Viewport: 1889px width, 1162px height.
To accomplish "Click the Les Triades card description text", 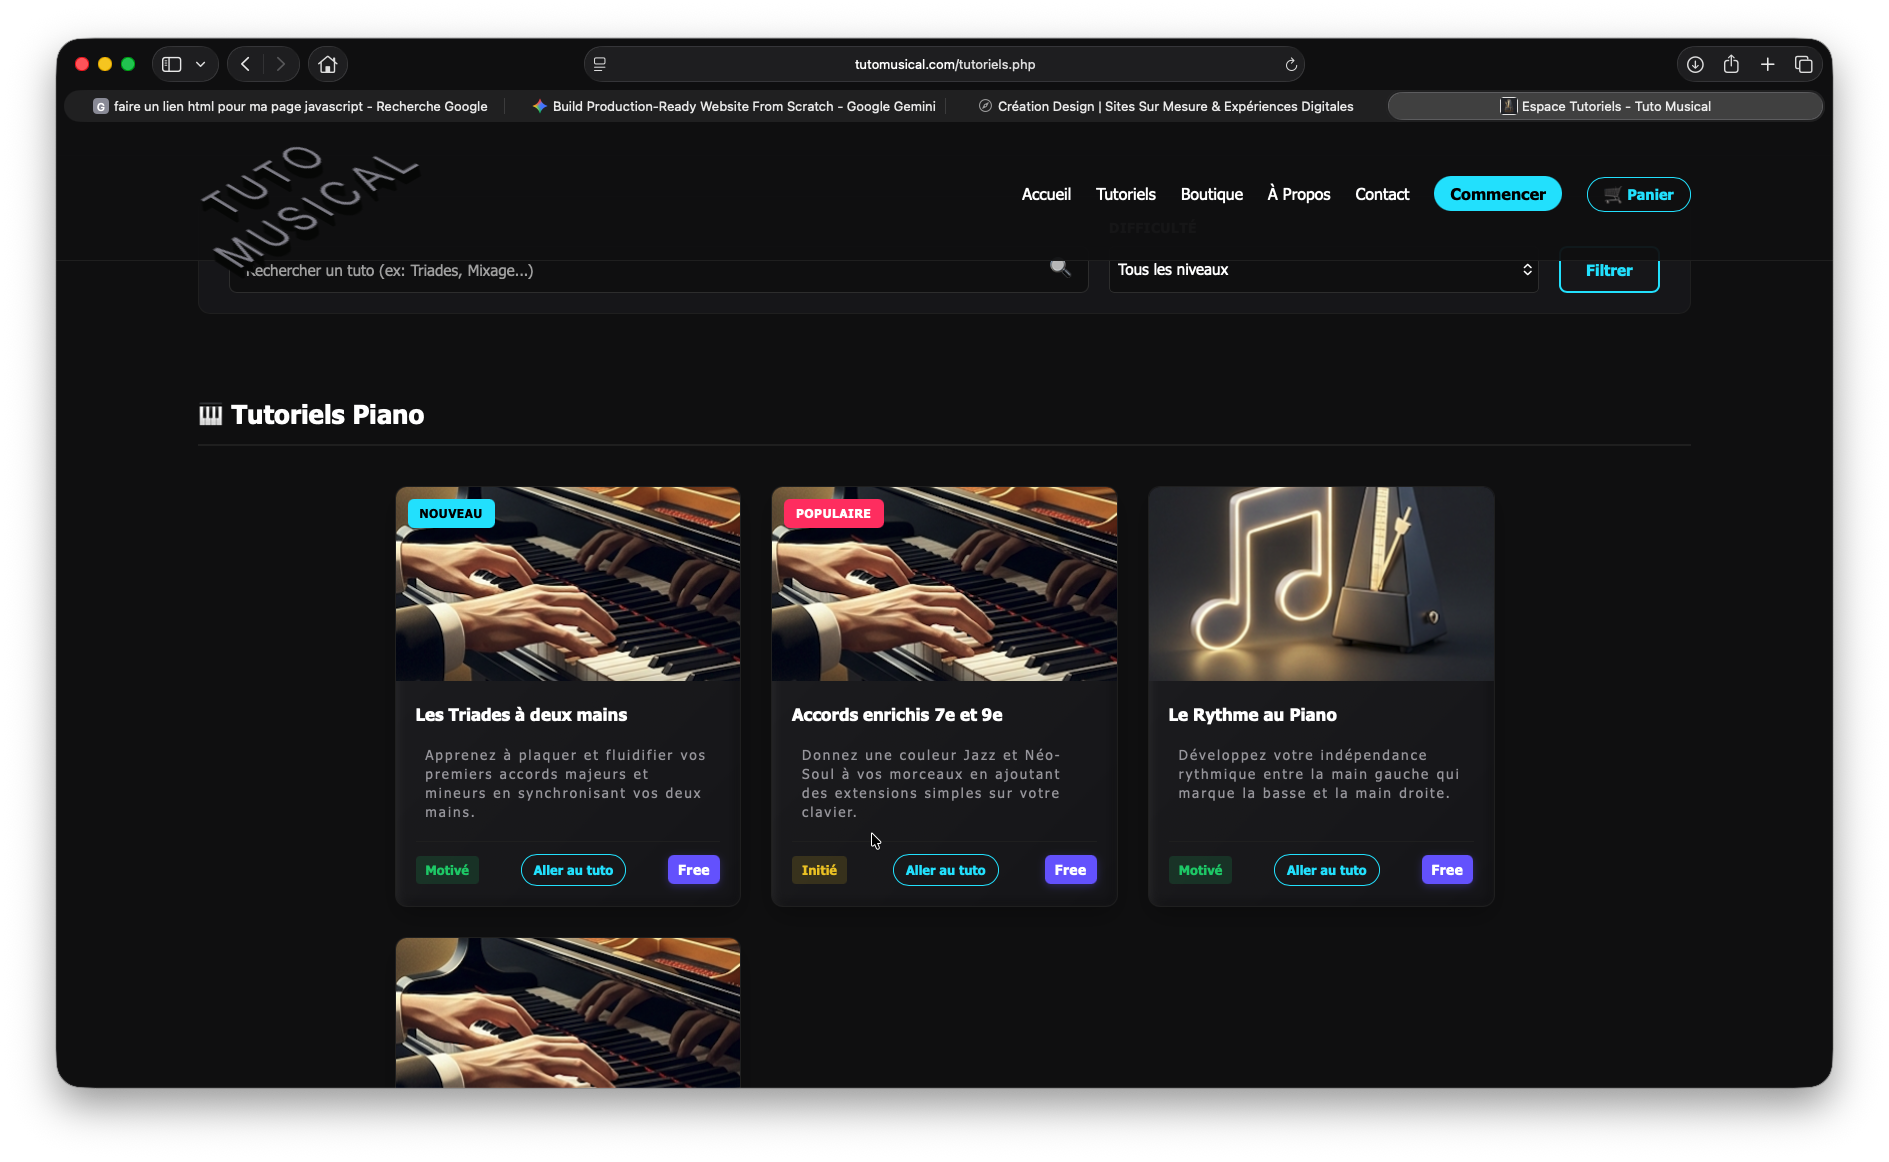I will pyautogui.click(x=567, y=783).
